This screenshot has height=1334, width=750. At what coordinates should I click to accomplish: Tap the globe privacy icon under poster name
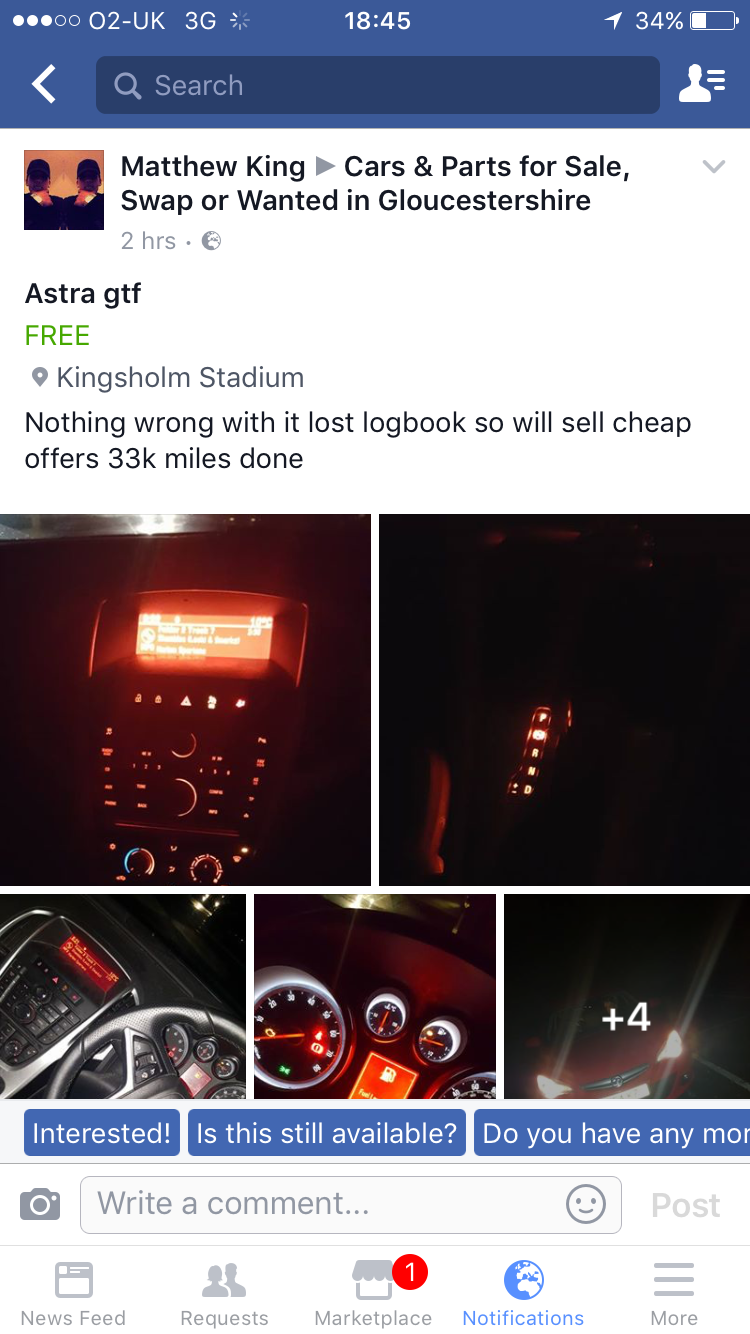(211, 241)
